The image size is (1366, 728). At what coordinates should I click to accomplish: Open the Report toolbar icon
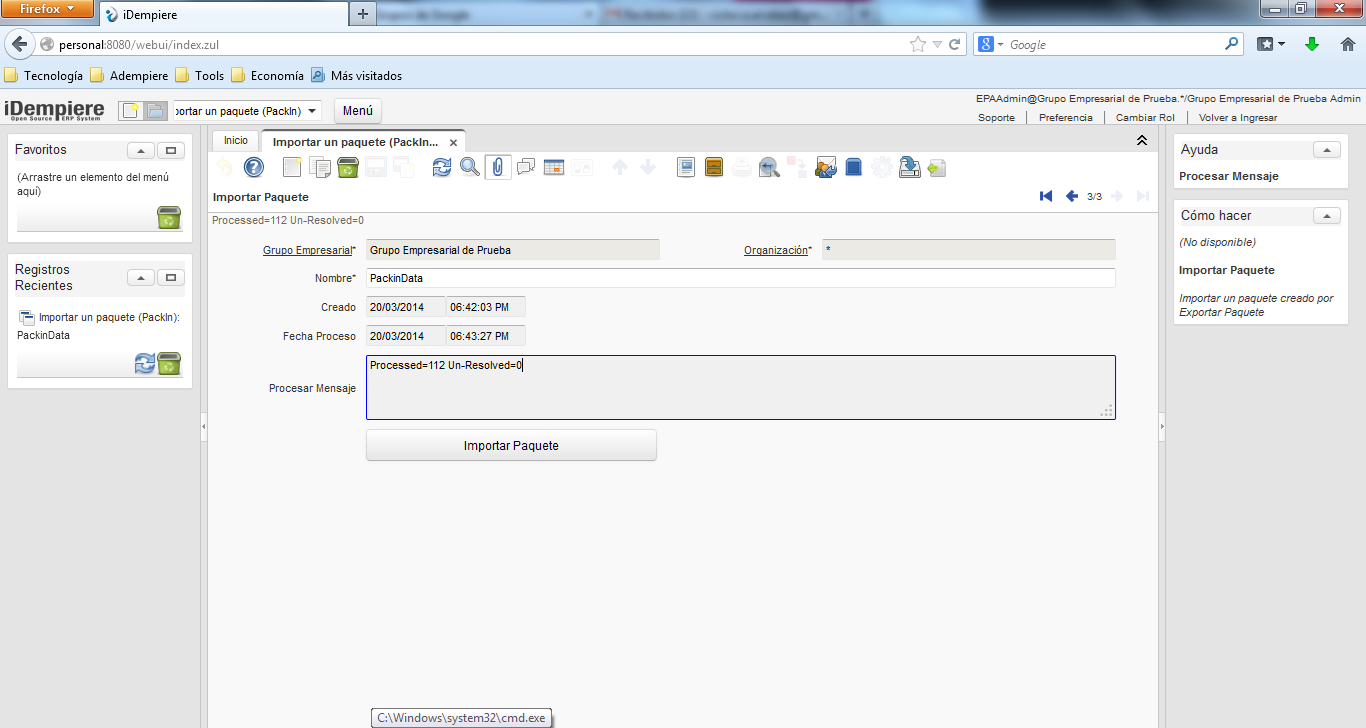point(686,167)
